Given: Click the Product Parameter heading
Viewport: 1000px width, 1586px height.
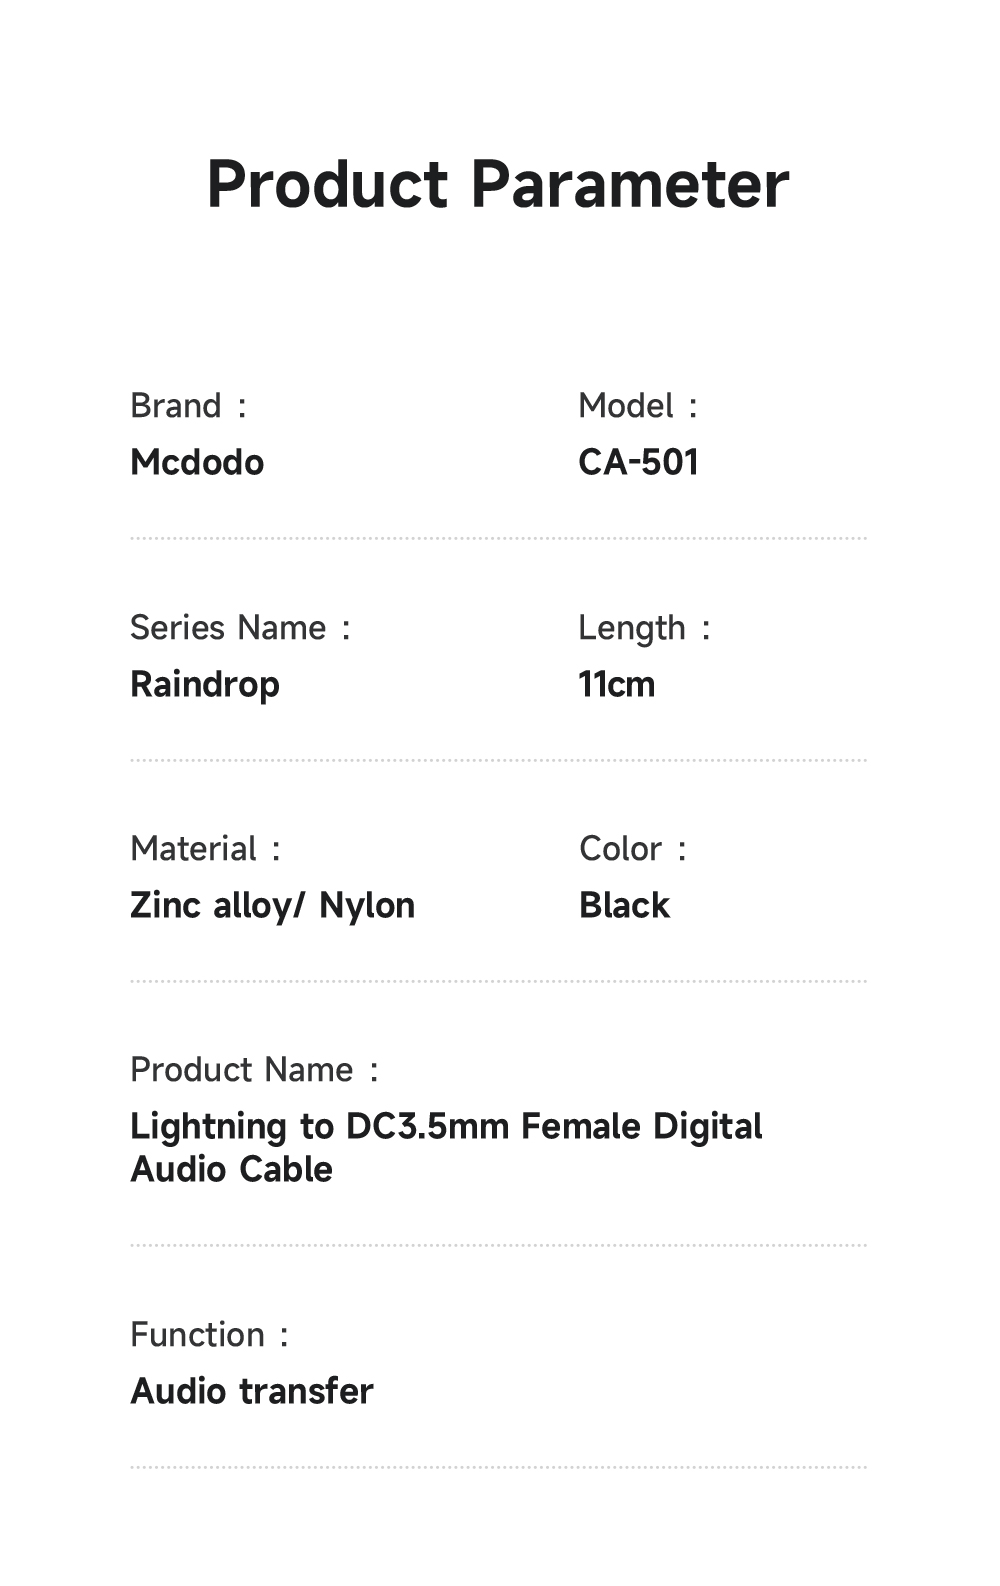Looking at the screenshot, I should pos(498,185).
